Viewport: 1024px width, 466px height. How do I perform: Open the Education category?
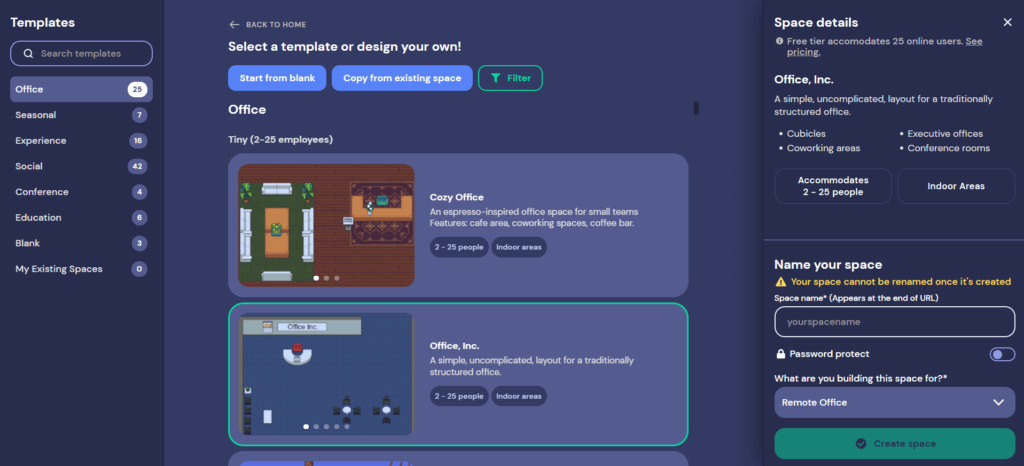[x=81, y=217]
